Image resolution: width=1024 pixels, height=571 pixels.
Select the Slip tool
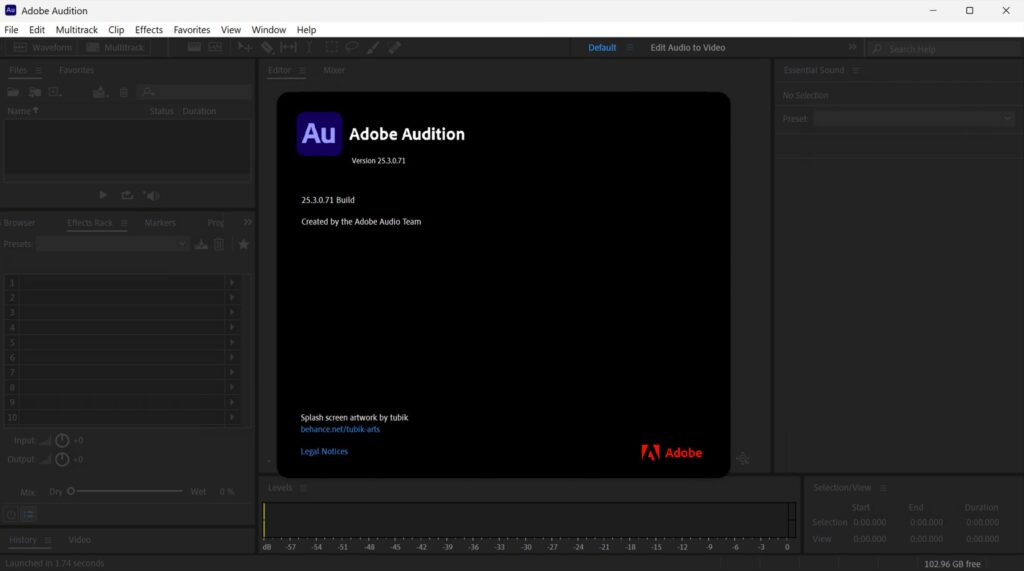pyautogui.click(x=288, y=47)
